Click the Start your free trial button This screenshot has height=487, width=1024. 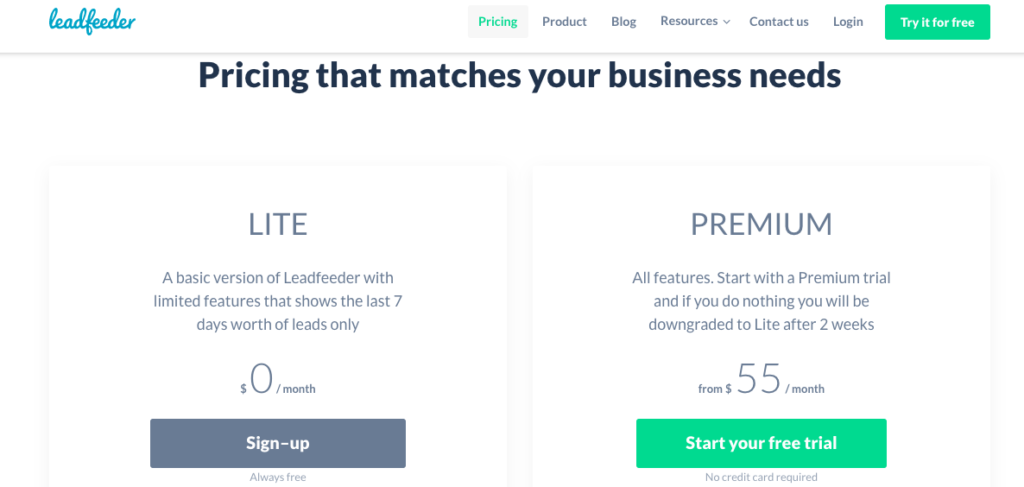pyautogui.click(x=761, y=443)
